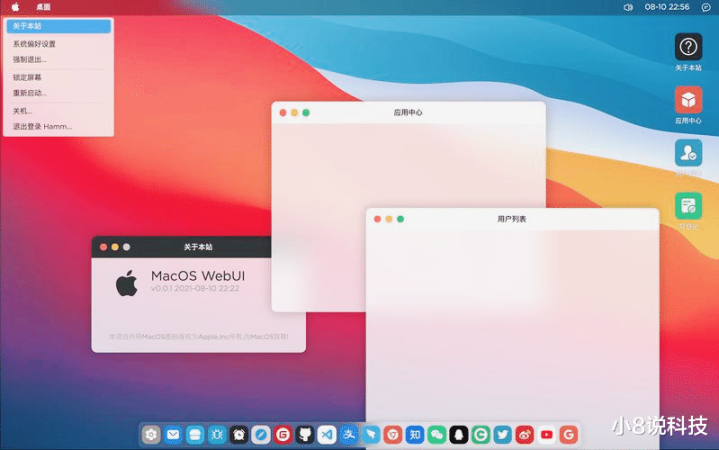Click the MacOS WebUI title text

click(x=198, y=276)
